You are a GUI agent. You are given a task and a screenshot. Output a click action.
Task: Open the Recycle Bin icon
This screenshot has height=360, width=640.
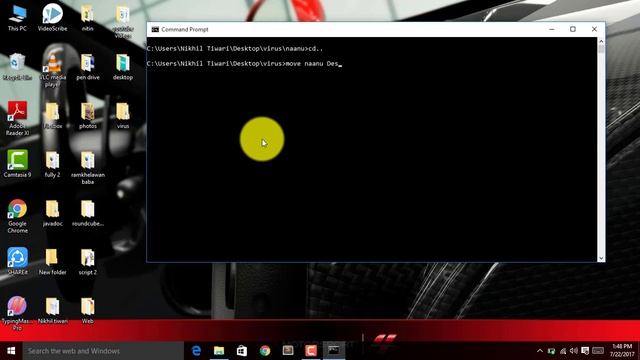click(x=17, y=67)
